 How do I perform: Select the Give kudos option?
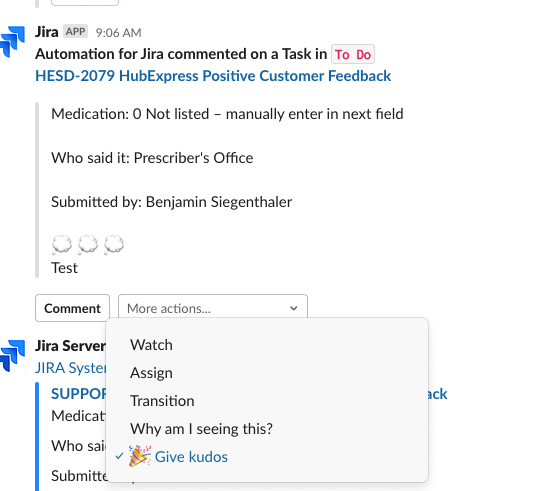191,457
